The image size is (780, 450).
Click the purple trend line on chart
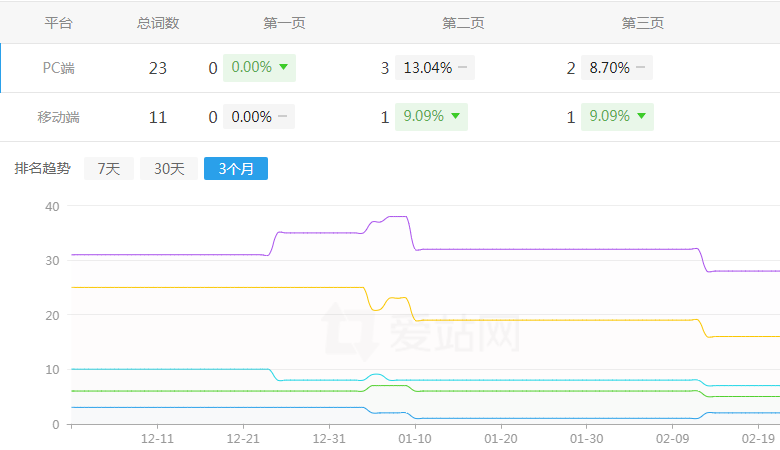click(550, 248)
